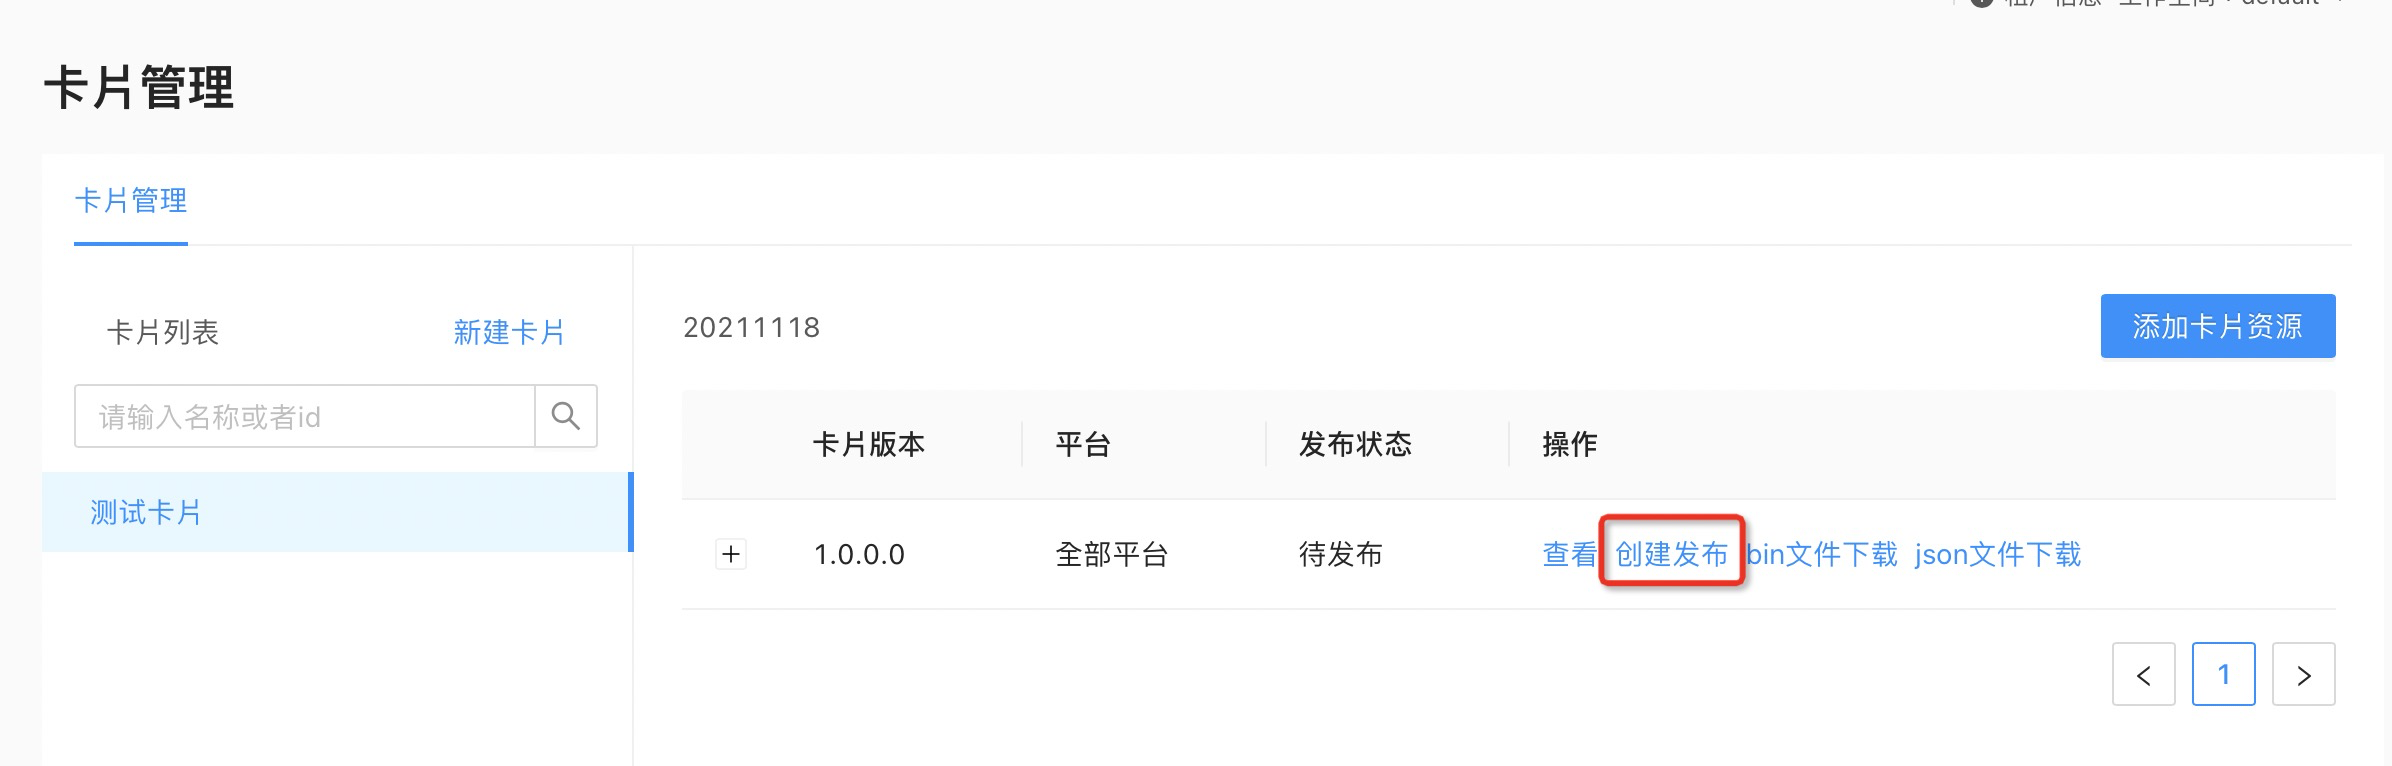Go to the previous page arrow
2392x766 pixels.
pos(2143,675)
